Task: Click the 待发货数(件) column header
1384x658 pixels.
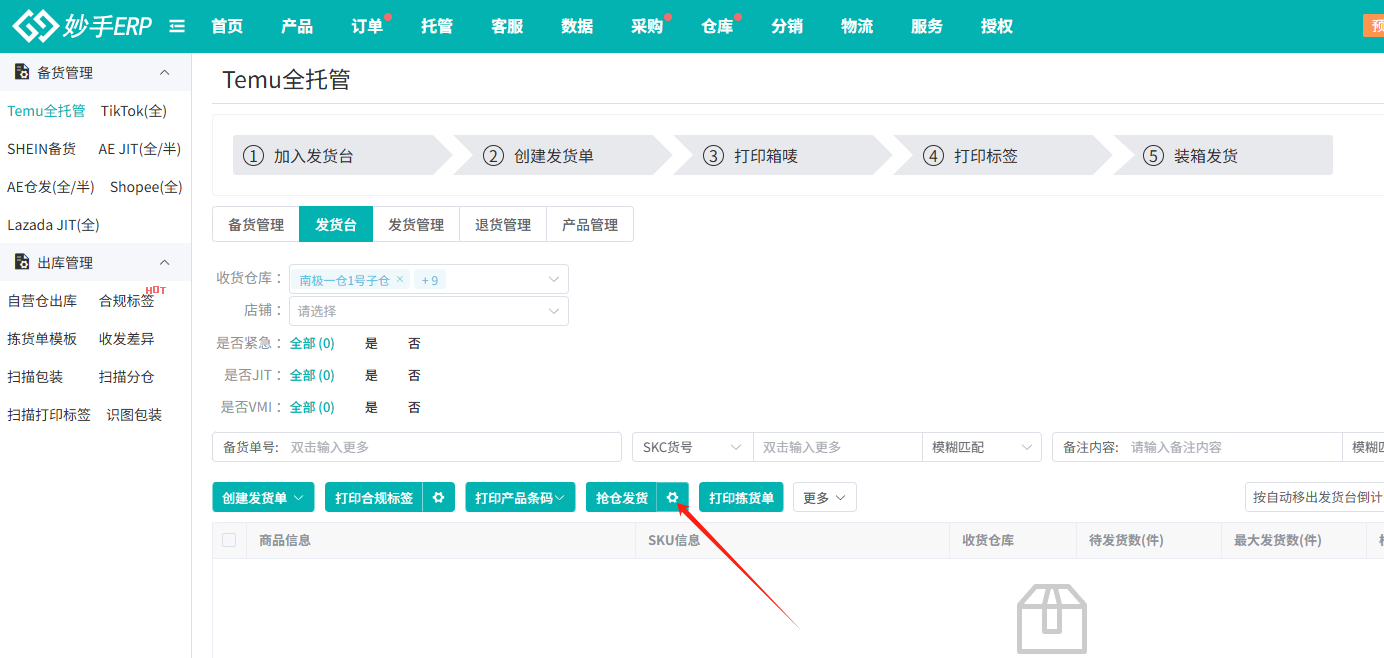Action: tap(1126, 540)
